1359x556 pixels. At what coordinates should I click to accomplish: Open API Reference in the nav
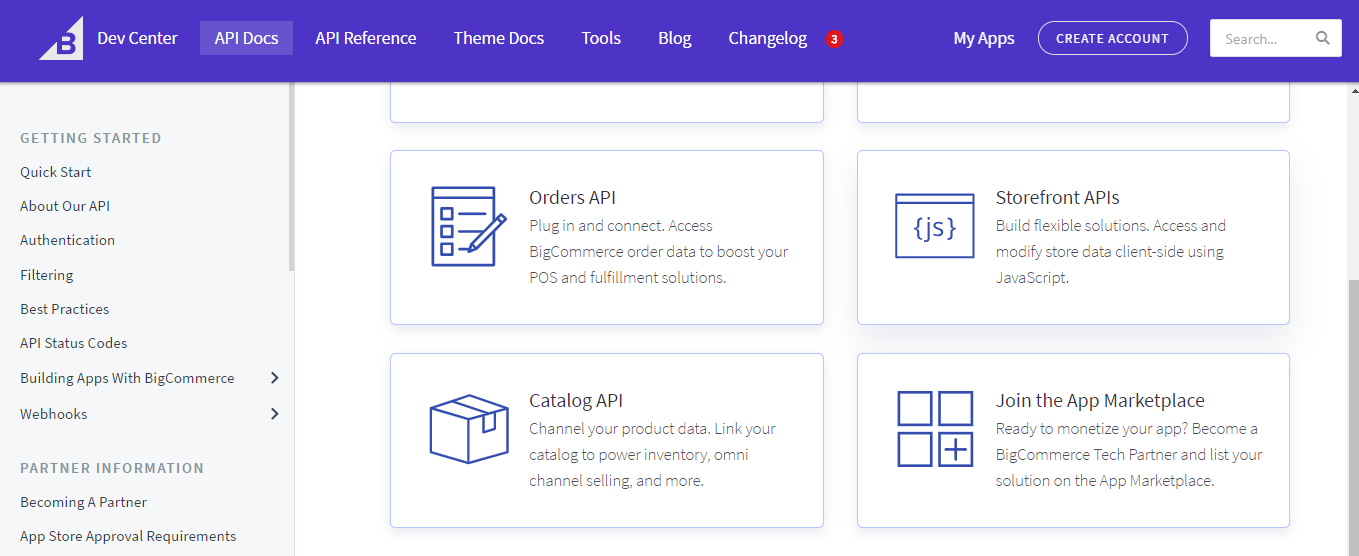pos(365,38)
